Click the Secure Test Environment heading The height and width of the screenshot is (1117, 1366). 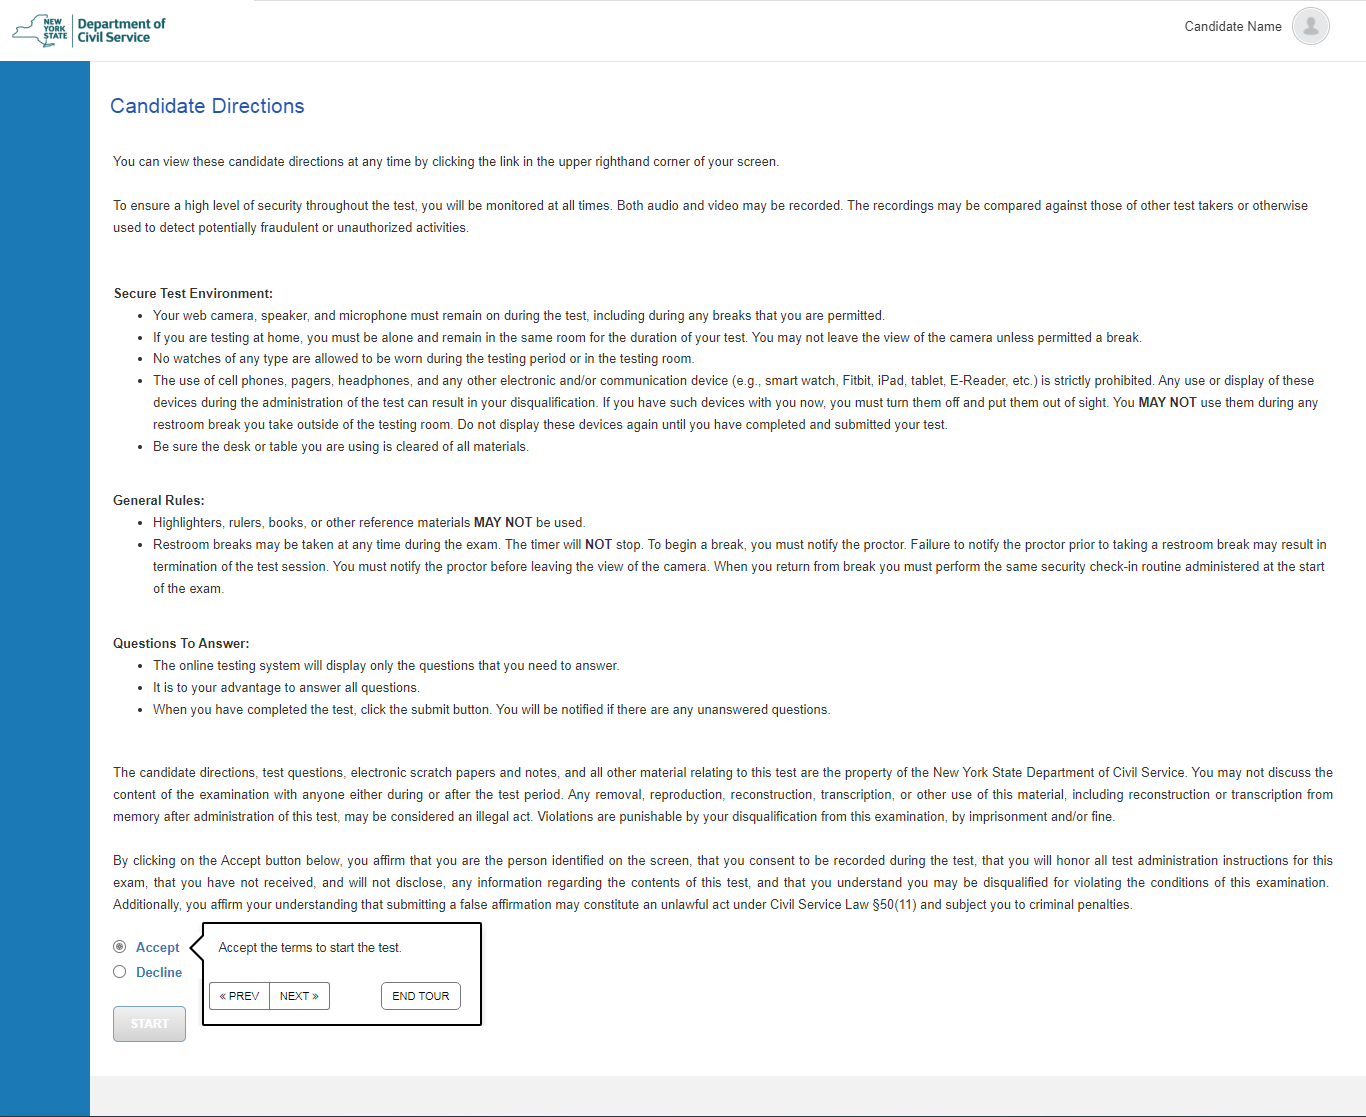193,293
